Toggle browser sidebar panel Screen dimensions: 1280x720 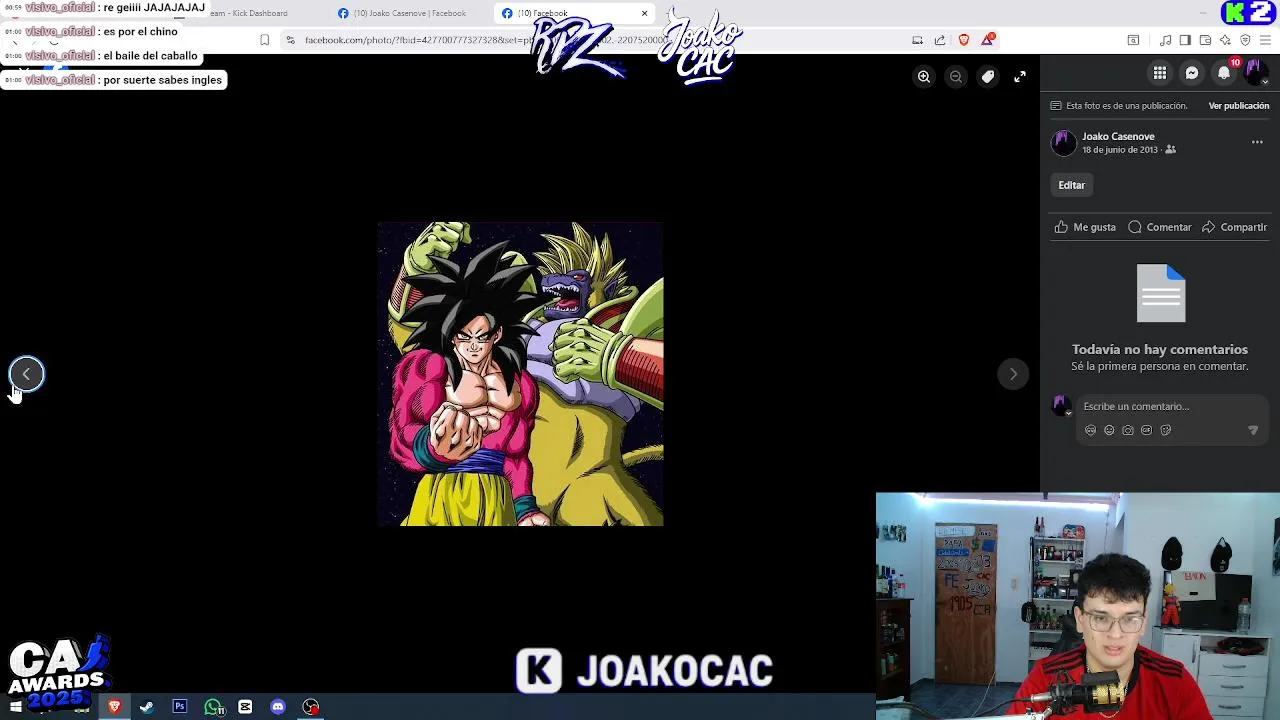[1185, 40]
